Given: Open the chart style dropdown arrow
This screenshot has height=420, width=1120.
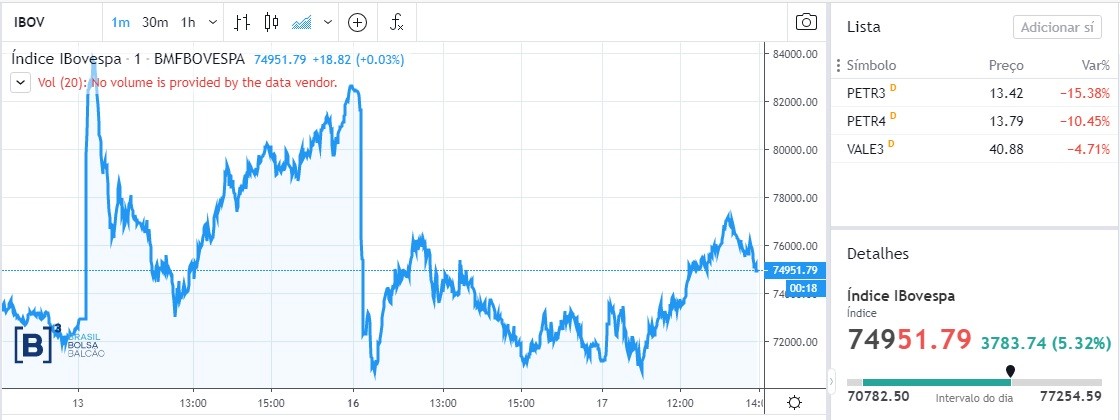Looking at the screenshot, I should coord(327,22).
